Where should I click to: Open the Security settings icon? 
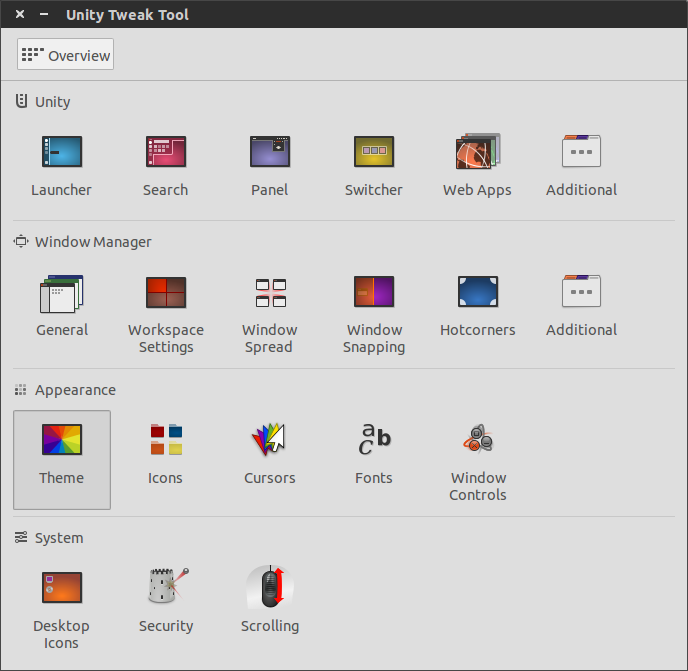[167, 585]
